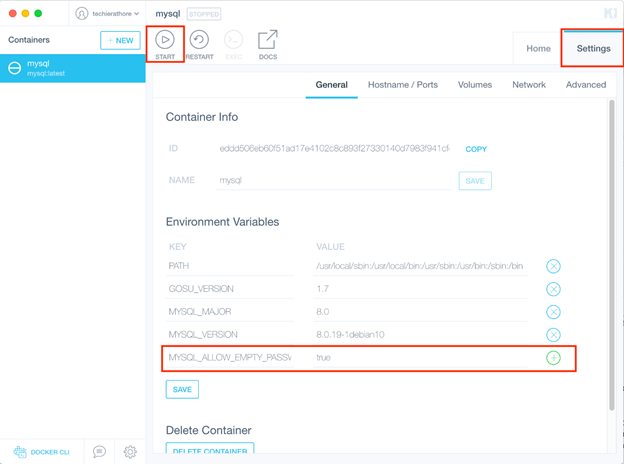Edit the MYSQL_ALLOW_EMPTY_PASSWORD key field

click(x=230, y=358)
